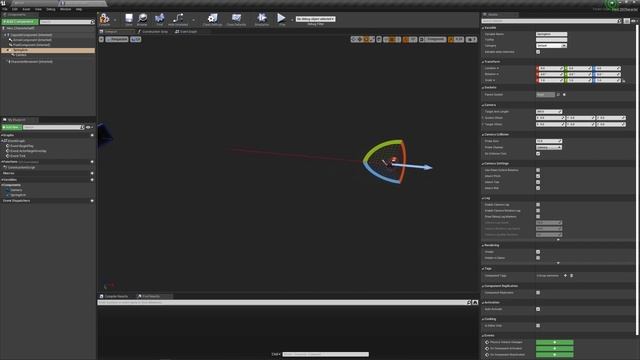Open the Debug menu
The height and width of the screenshot is (360, 640).
tap(51, 9)
